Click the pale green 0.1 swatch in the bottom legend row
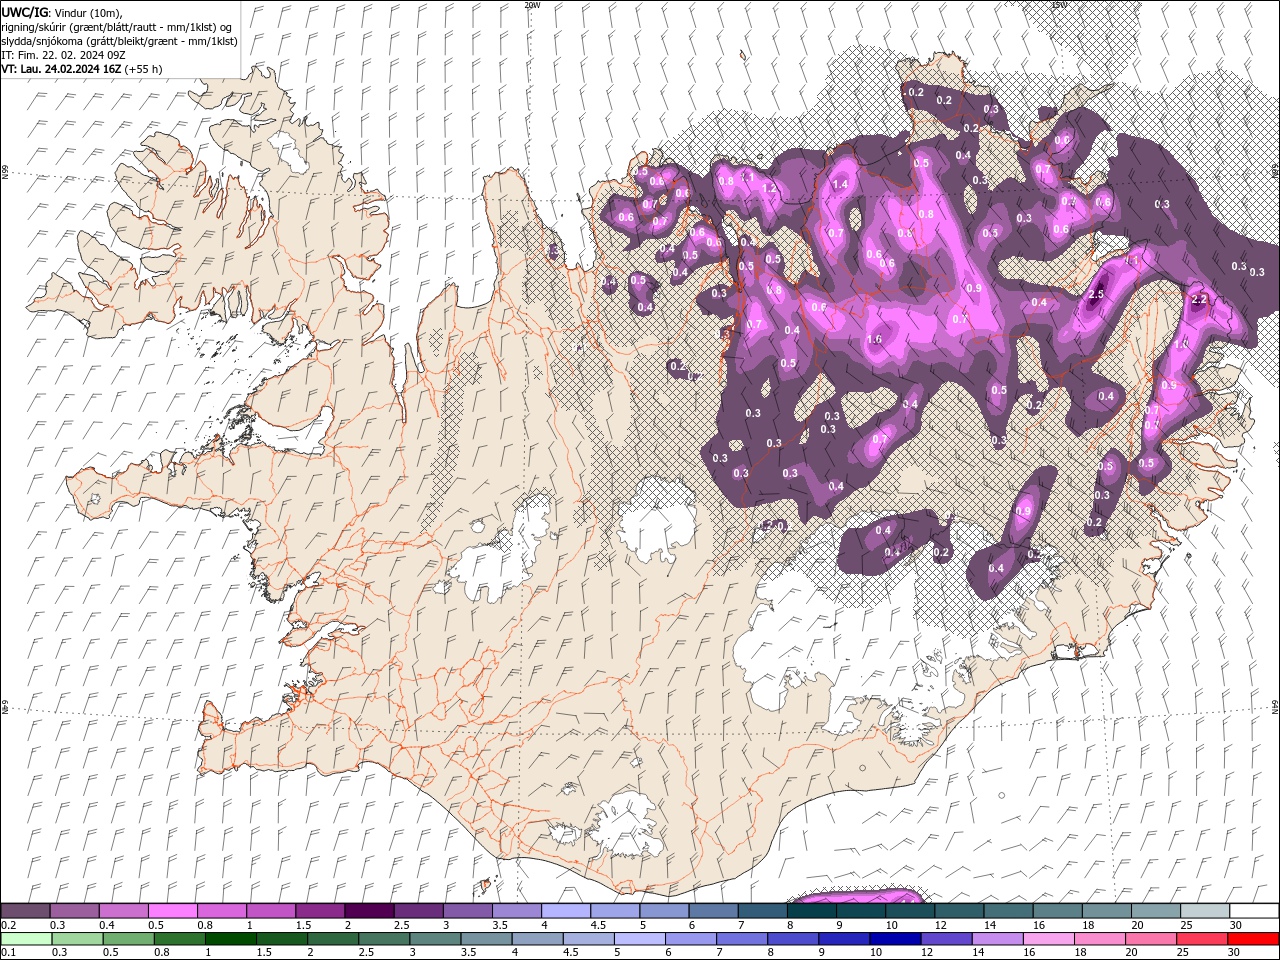Screen dimensions: 1280x960 pos(27,939)
